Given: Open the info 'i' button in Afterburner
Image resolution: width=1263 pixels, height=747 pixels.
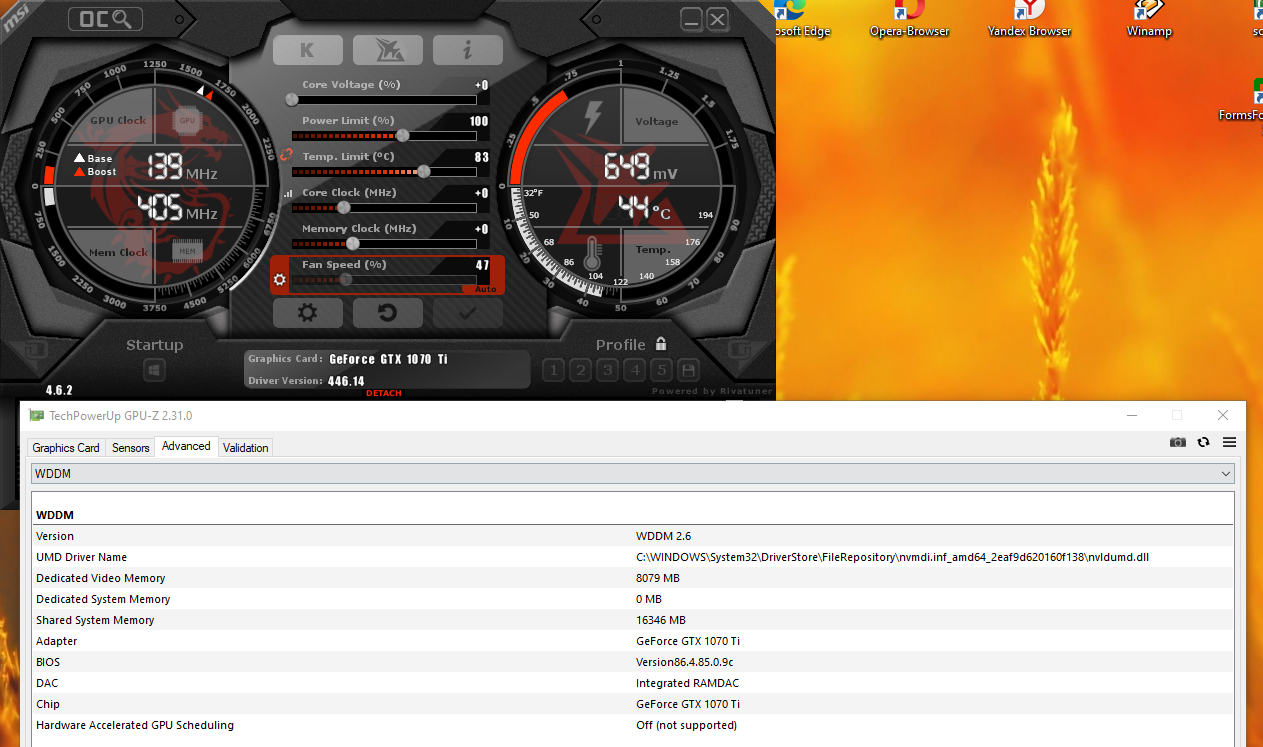Looking at the screenshot, I should [467, 50].
